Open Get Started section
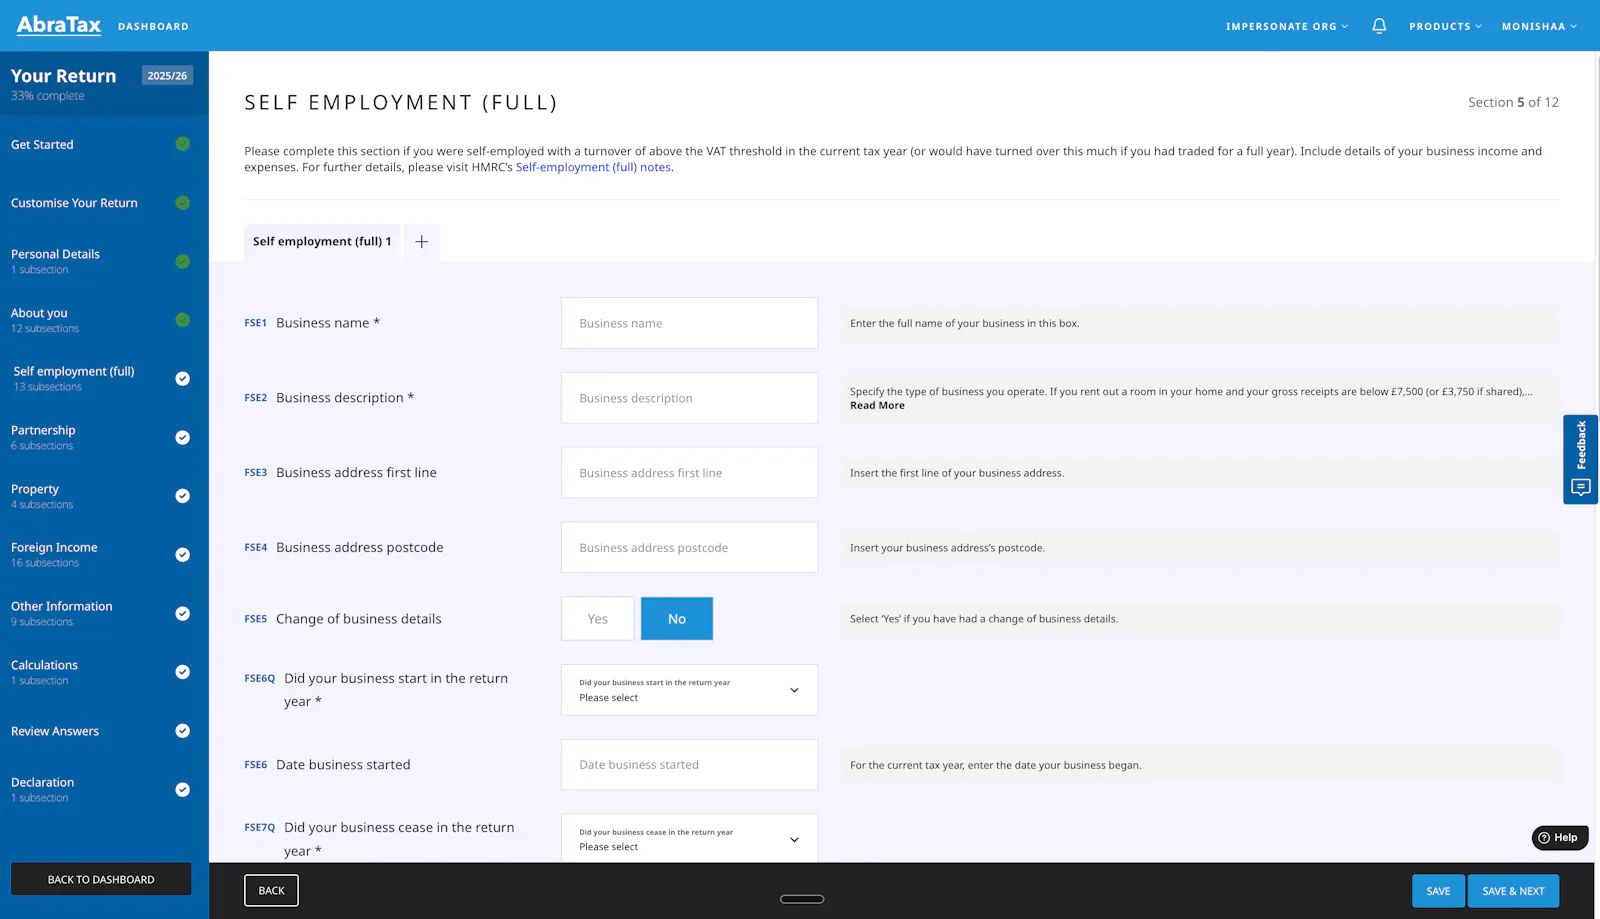The image size is (1600, 919). tap(42, 145)
